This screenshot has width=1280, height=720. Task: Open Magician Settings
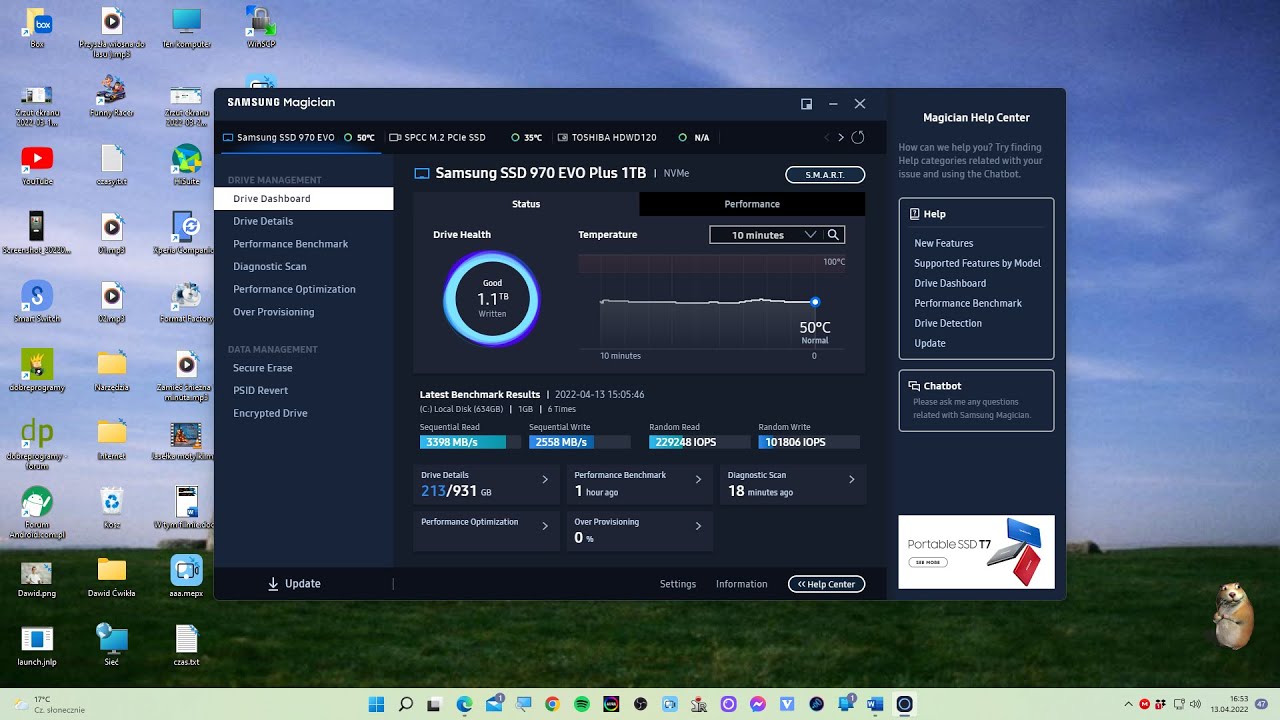pos(678,584)
